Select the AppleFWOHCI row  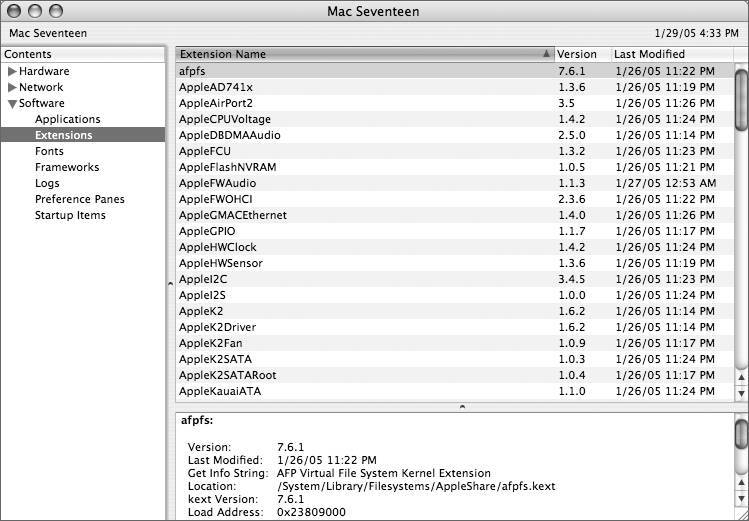point(454,199)
